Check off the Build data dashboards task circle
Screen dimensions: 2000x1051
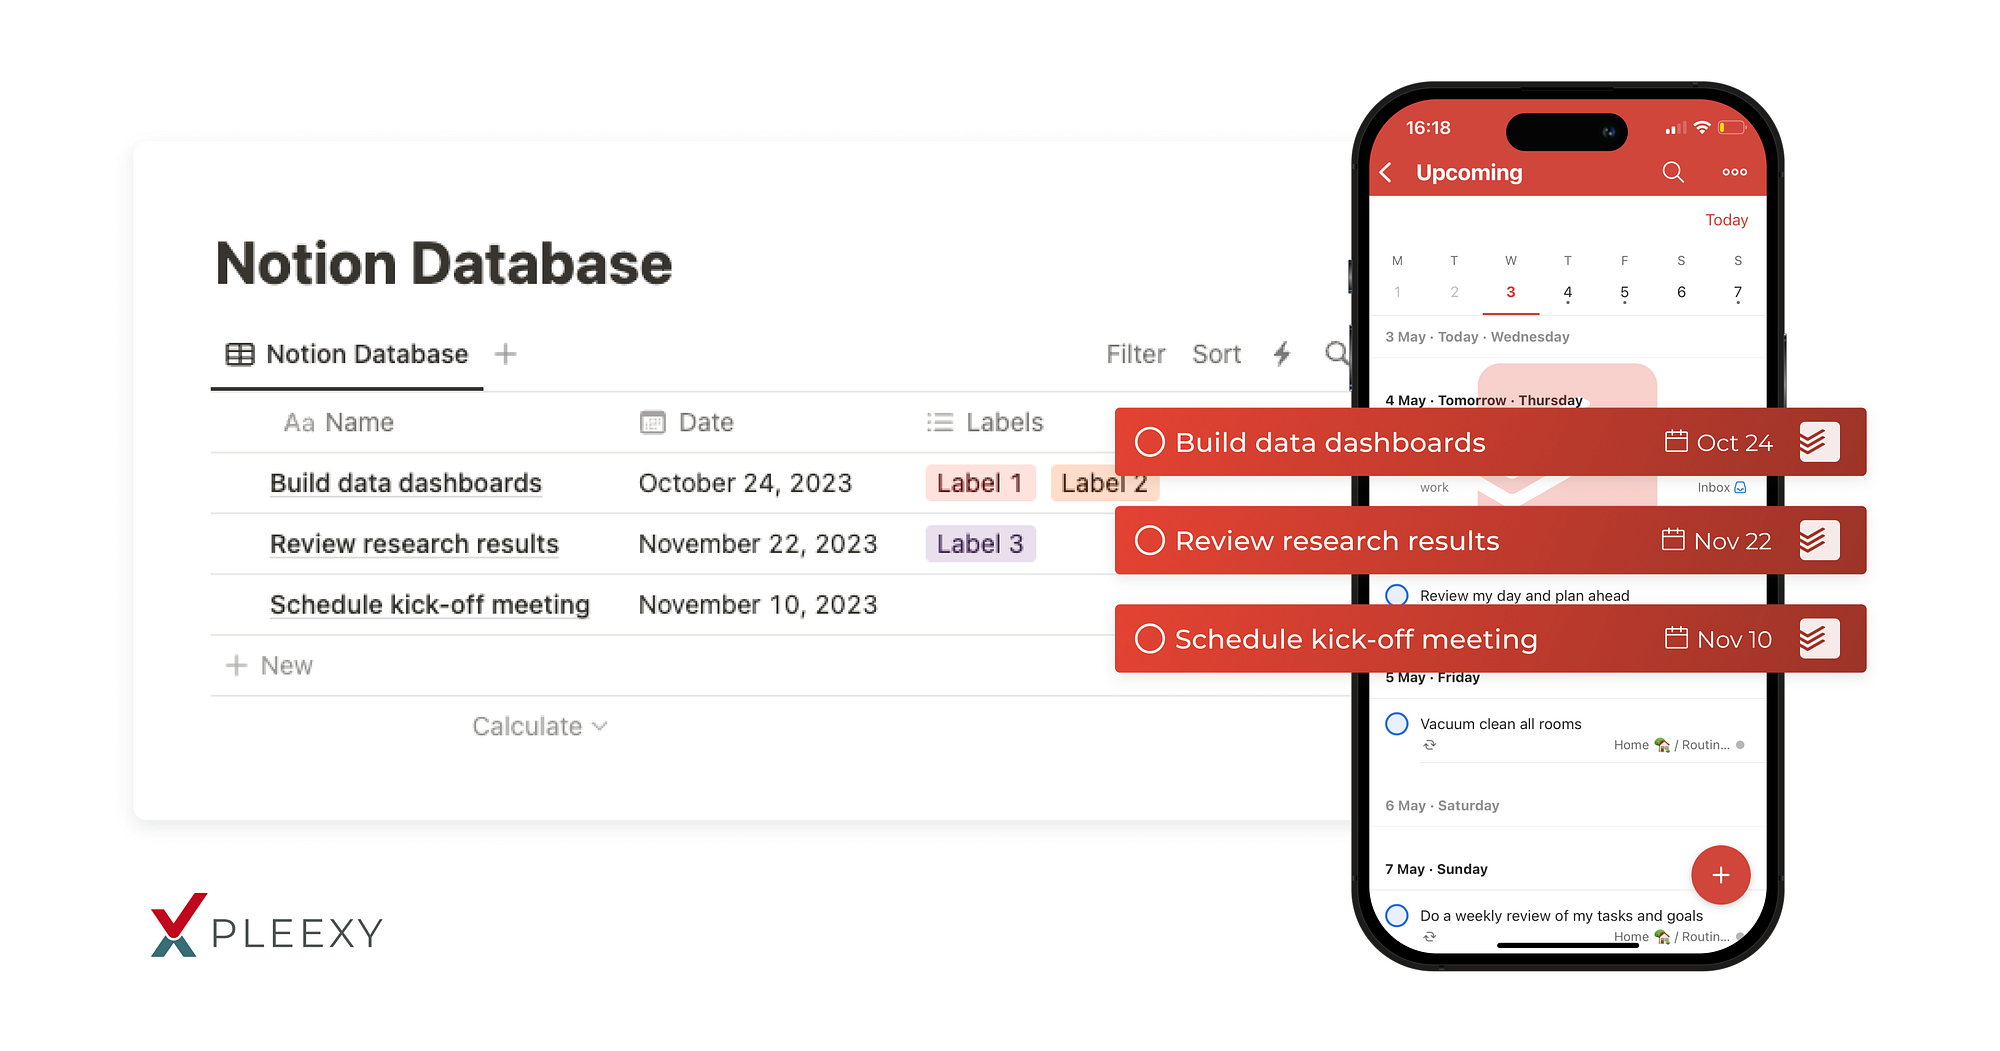click(1151, 441)
